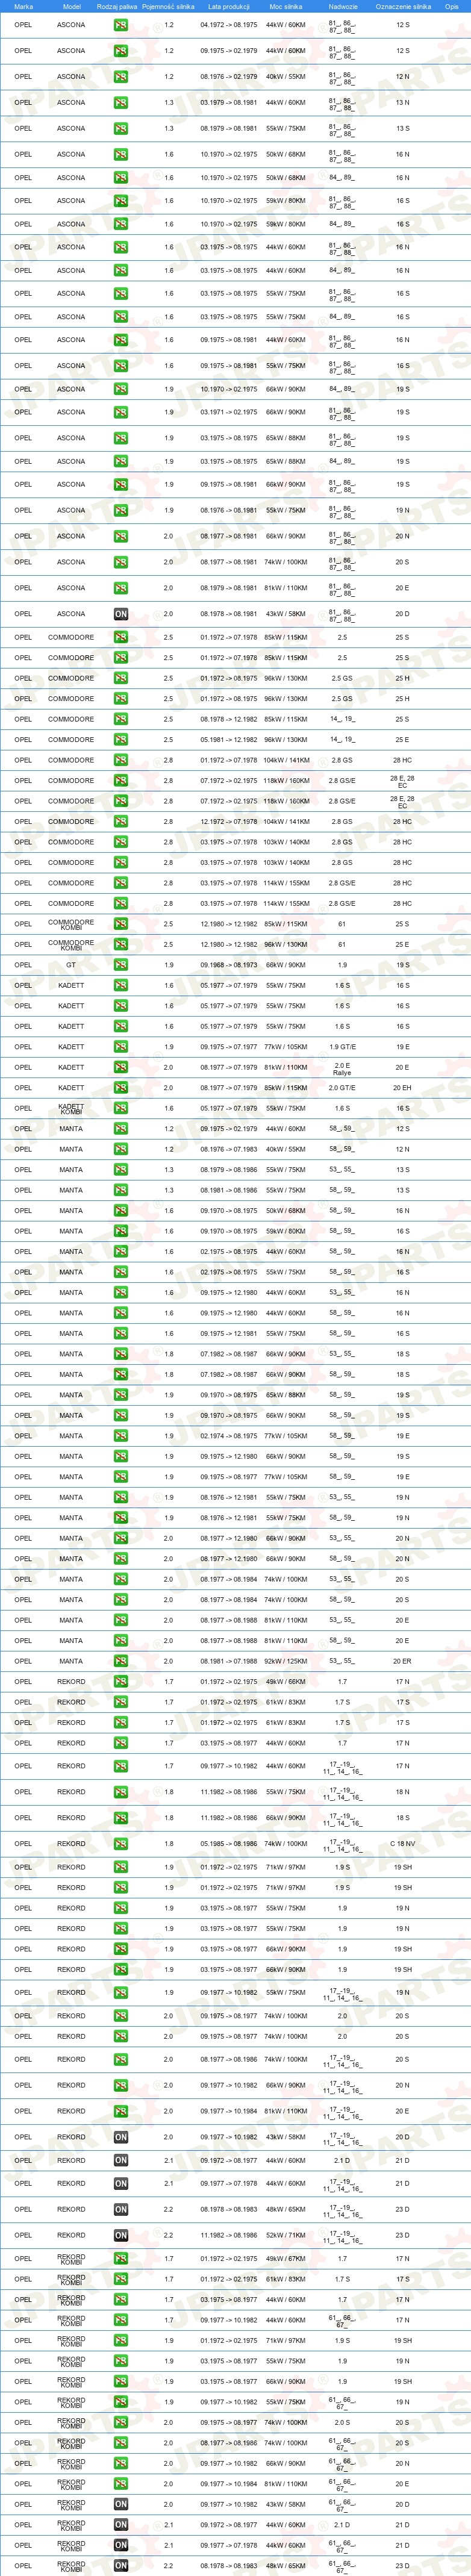
Task: Click petrol icon in COMMODORE 05.1981 -> 12.1982 row
Action: [x=121, y=740]
